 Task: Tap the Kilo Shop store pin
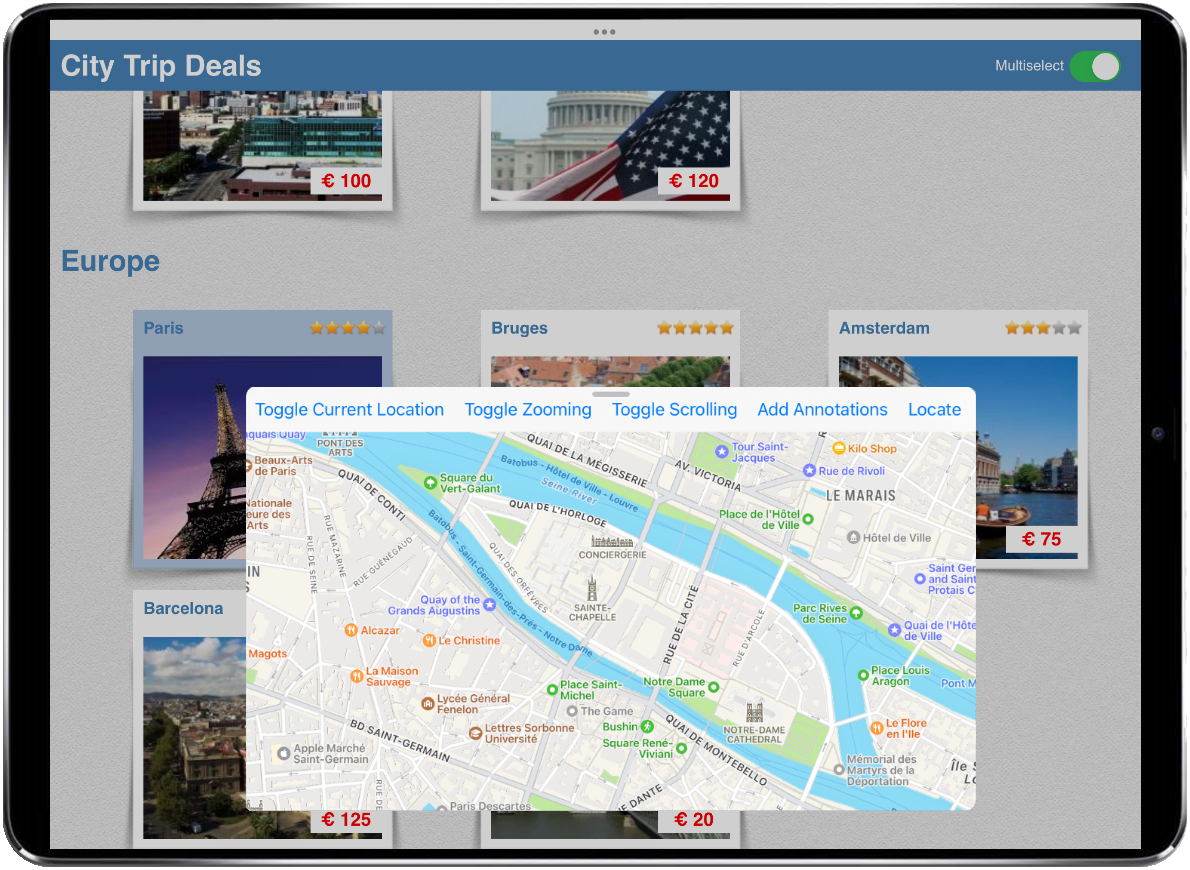tap(839, 448)
